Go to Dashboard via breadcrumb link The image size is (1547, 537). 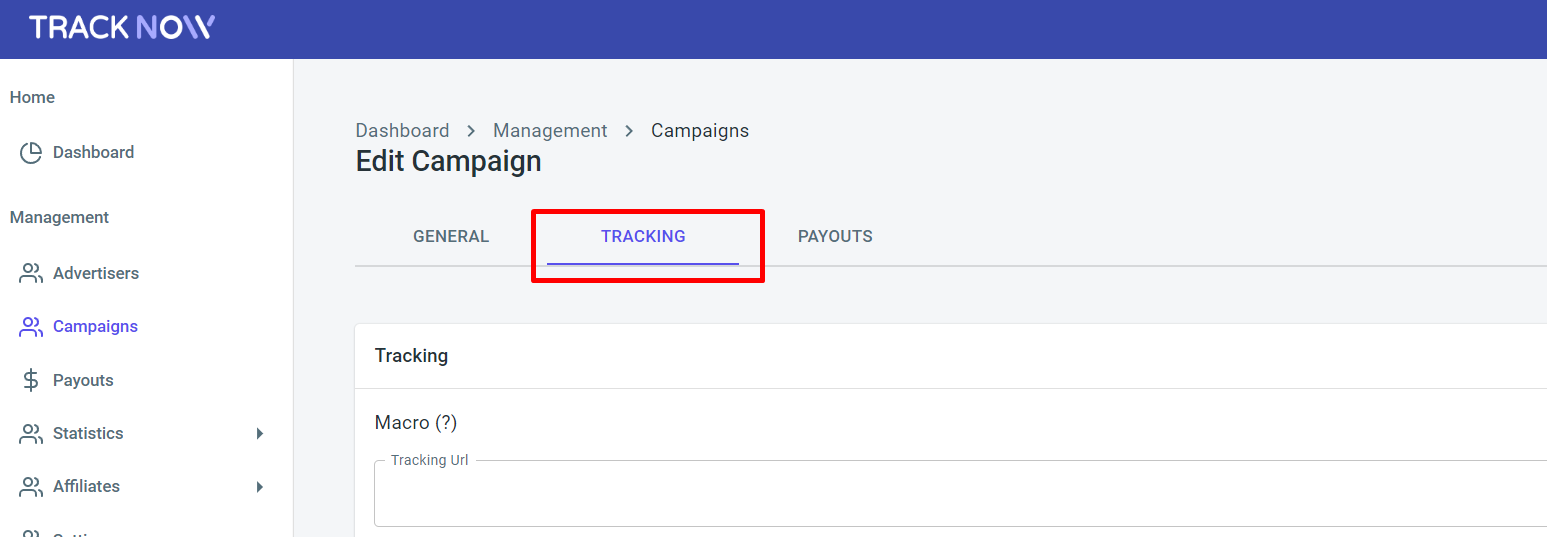click(x=402, y=131)
